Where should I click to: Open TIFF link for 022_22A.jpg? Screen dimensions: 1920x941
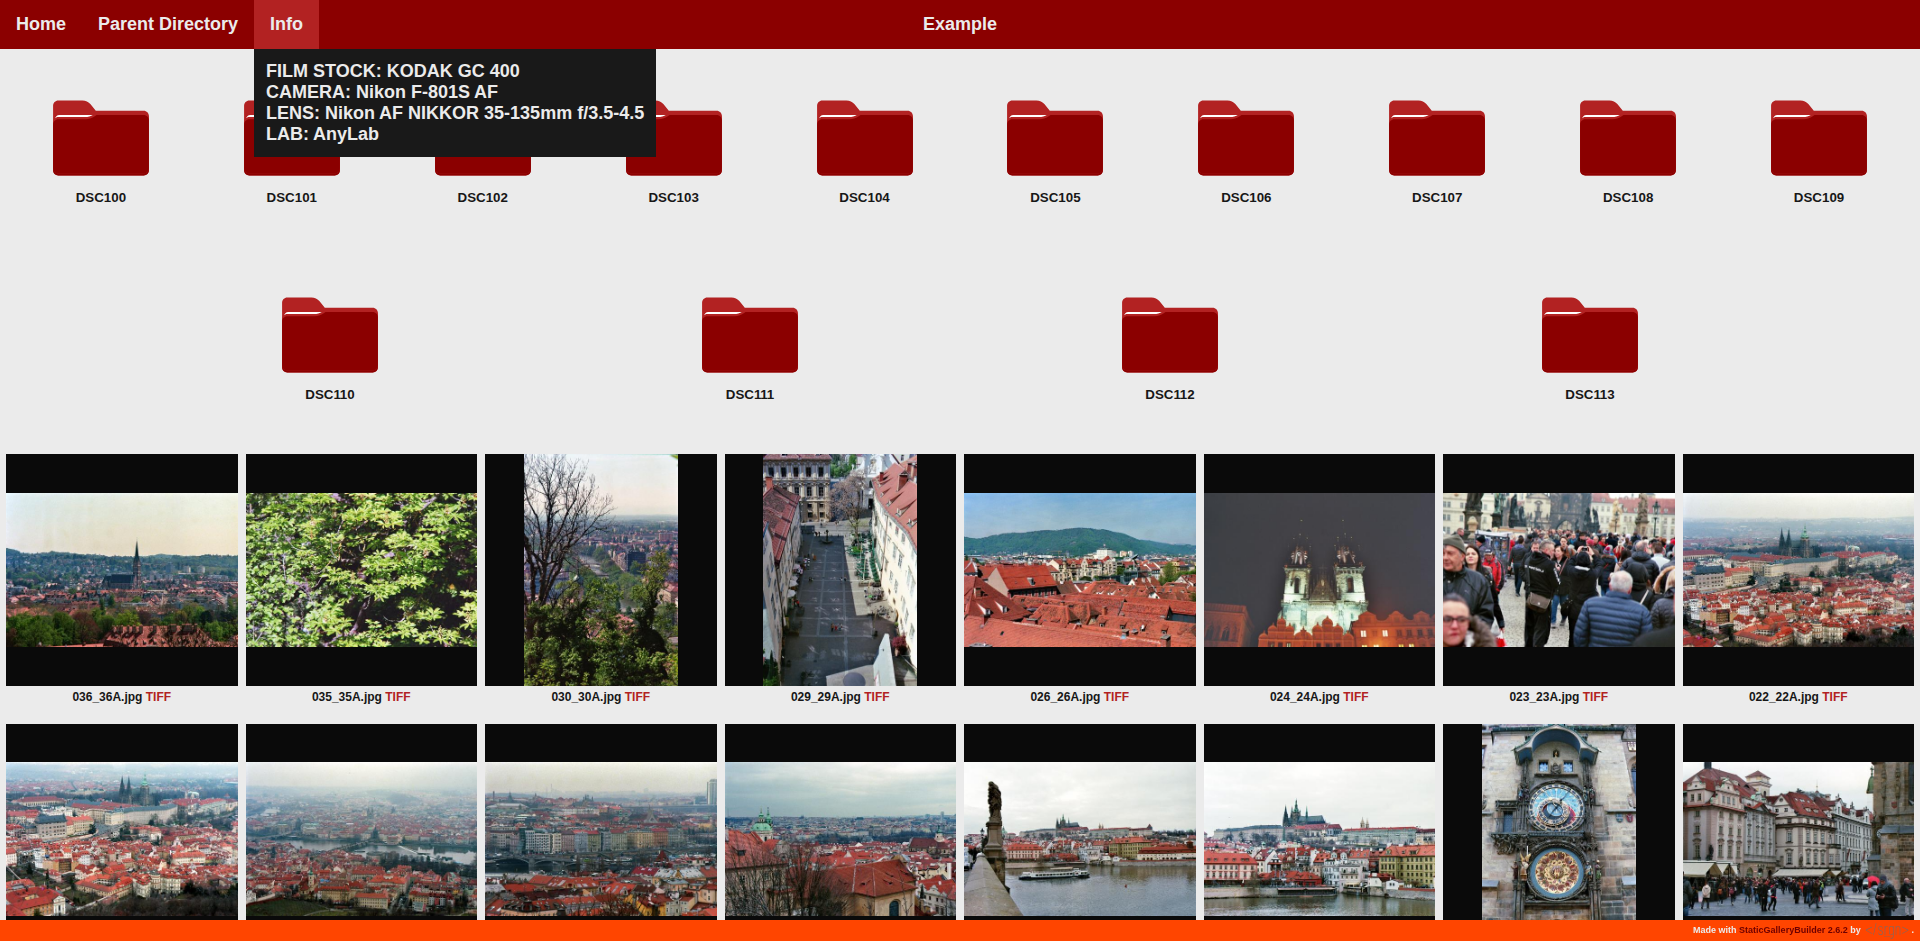click(1834, 697)
